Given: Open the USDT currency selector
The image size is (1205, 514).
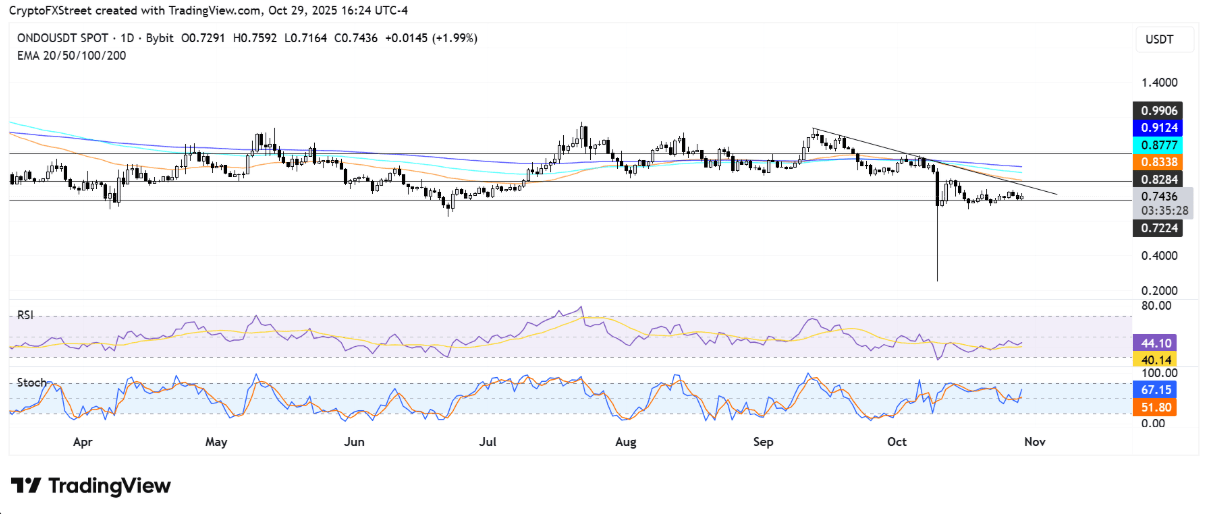Looking at the screenshot, I should coord(1156,40).
